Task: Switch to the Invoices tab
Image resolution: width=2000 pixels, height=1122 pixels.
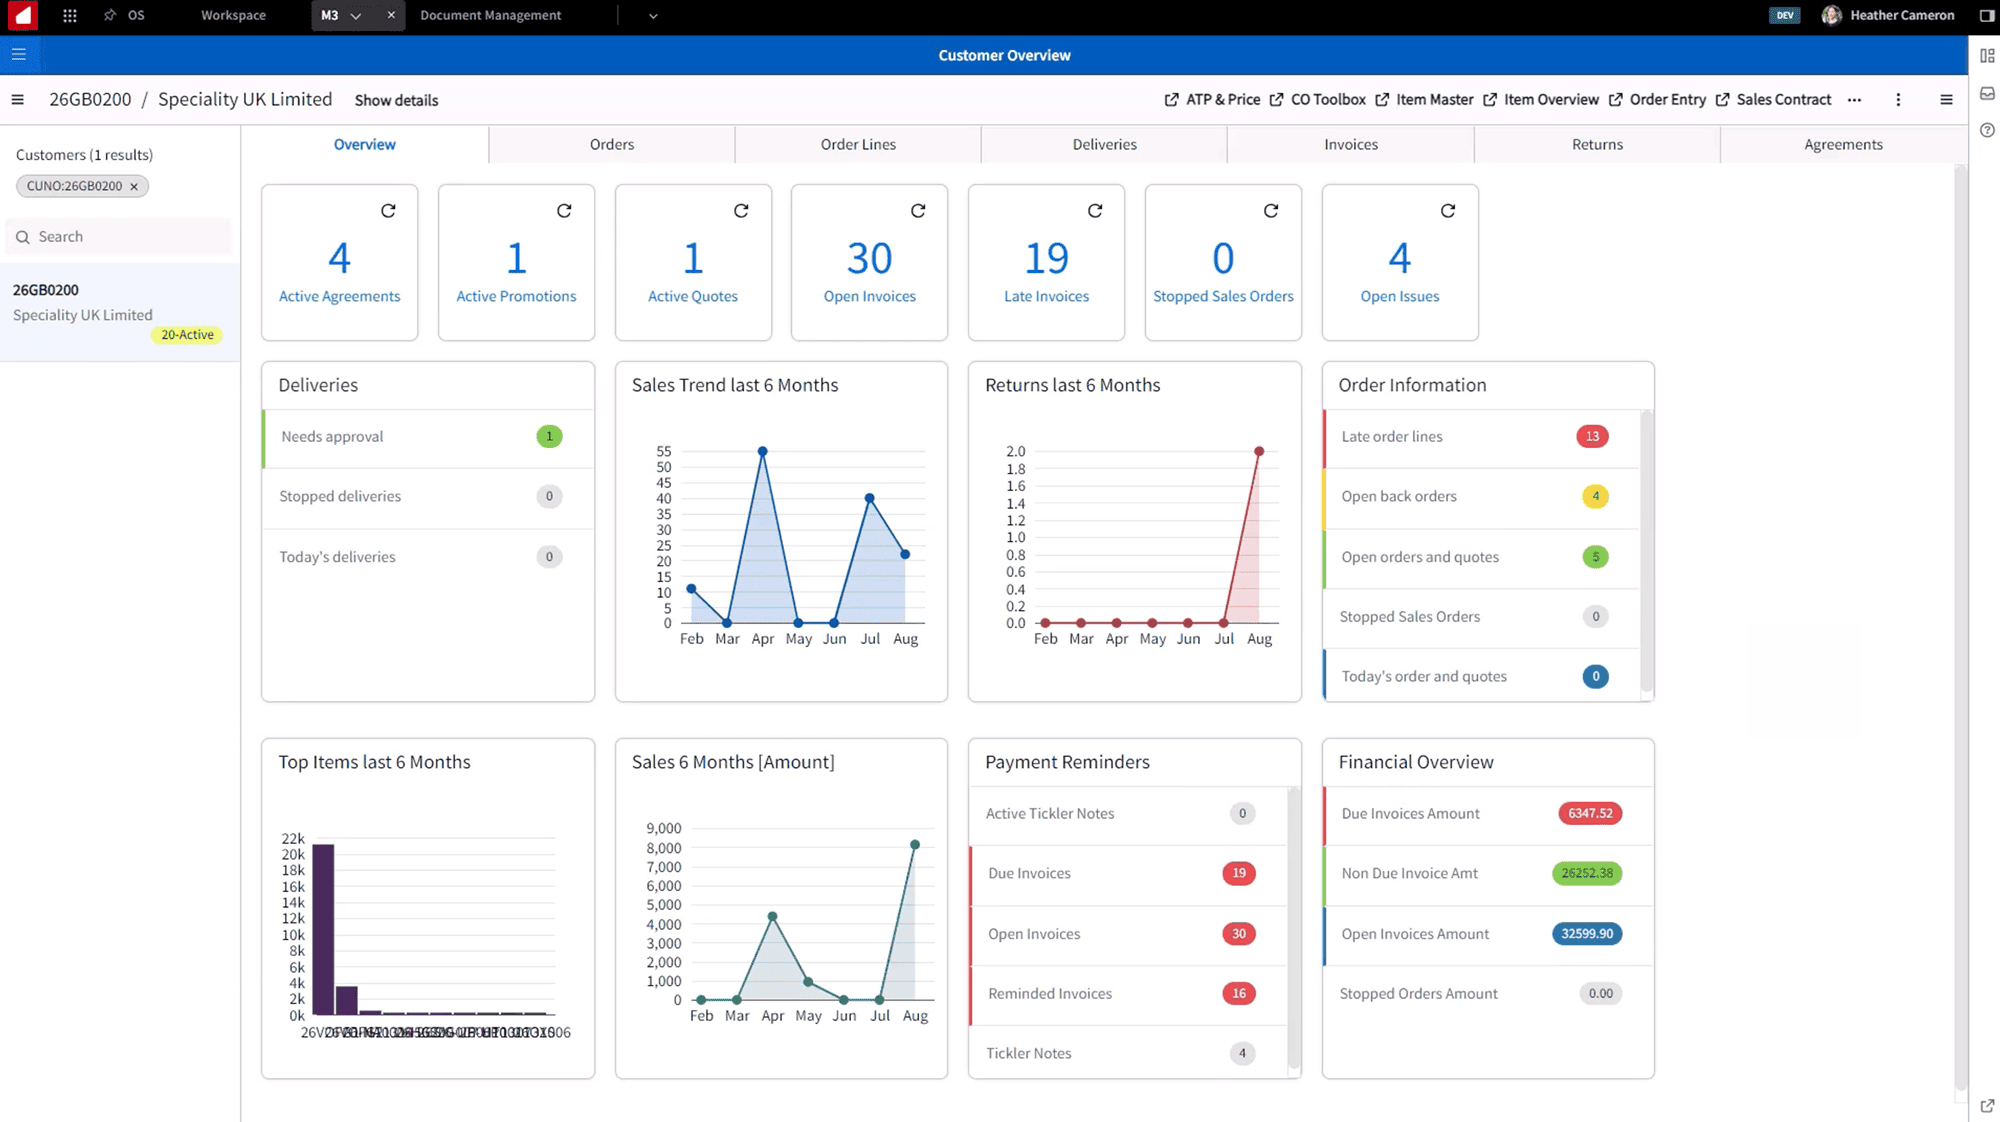Action: [x=1351, y=144]
